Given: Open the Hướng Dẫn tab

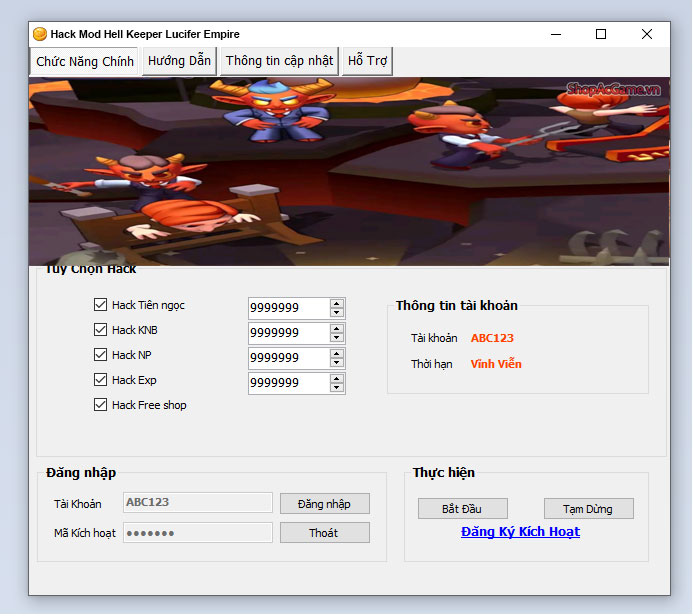Looking at the screenshot, I should [x=179, y=61].
